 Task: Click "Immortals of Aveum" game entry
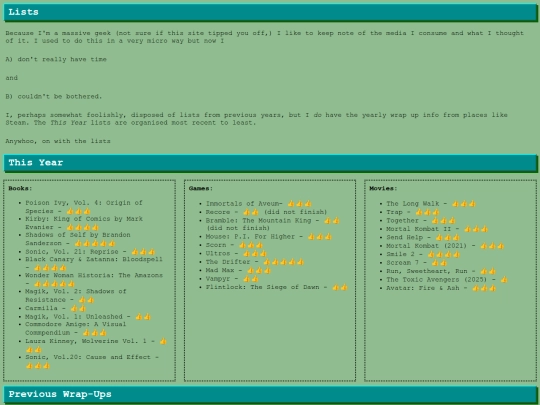(x=259, y=204)
